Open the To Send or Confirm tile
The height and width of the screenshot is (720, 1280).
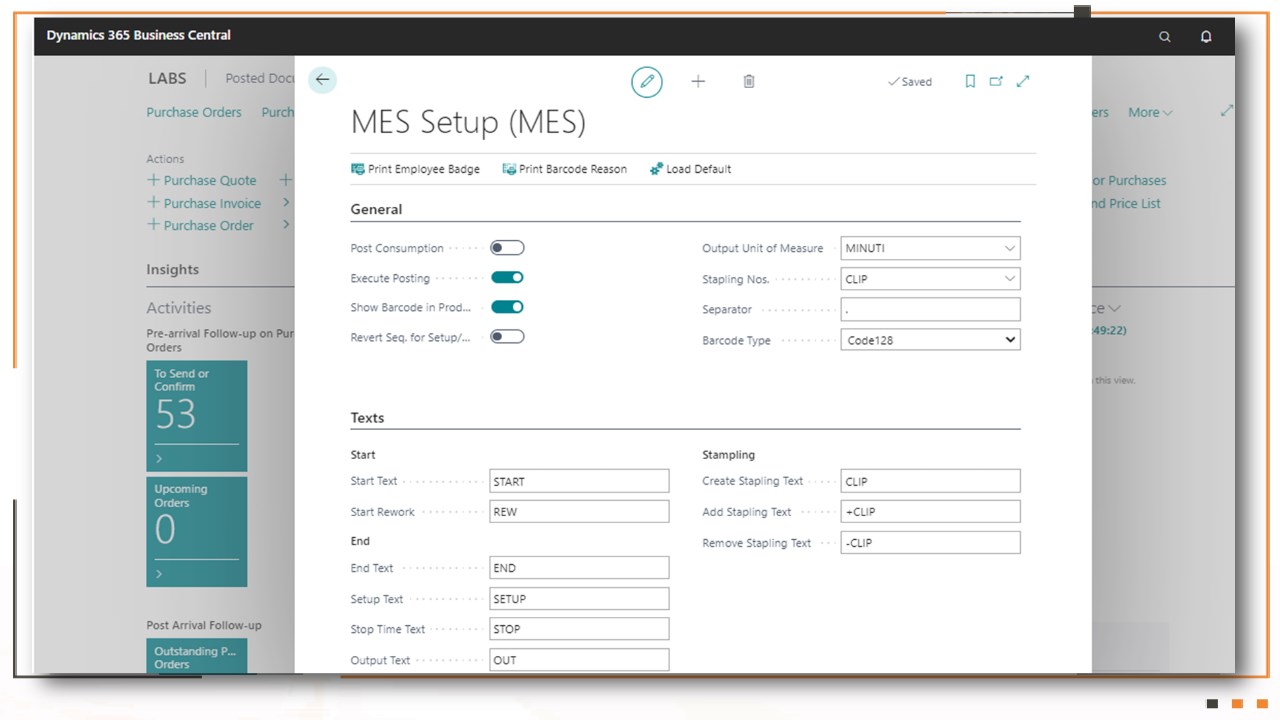197,416
